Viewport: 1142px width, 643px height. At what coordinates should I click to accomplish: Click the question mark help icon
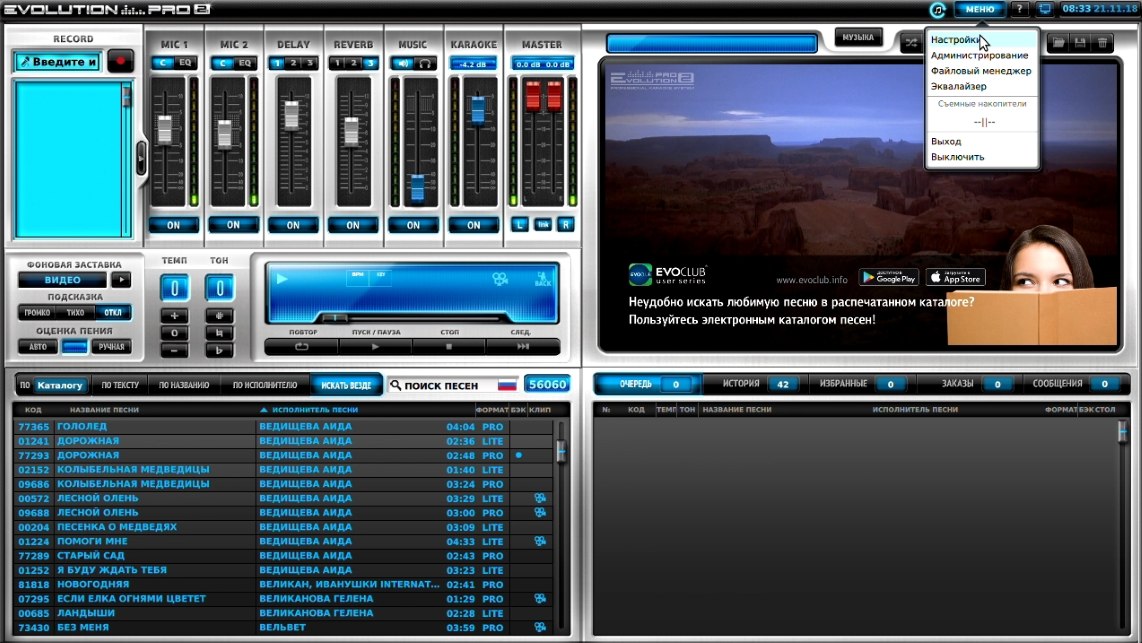pos(1019,9)
